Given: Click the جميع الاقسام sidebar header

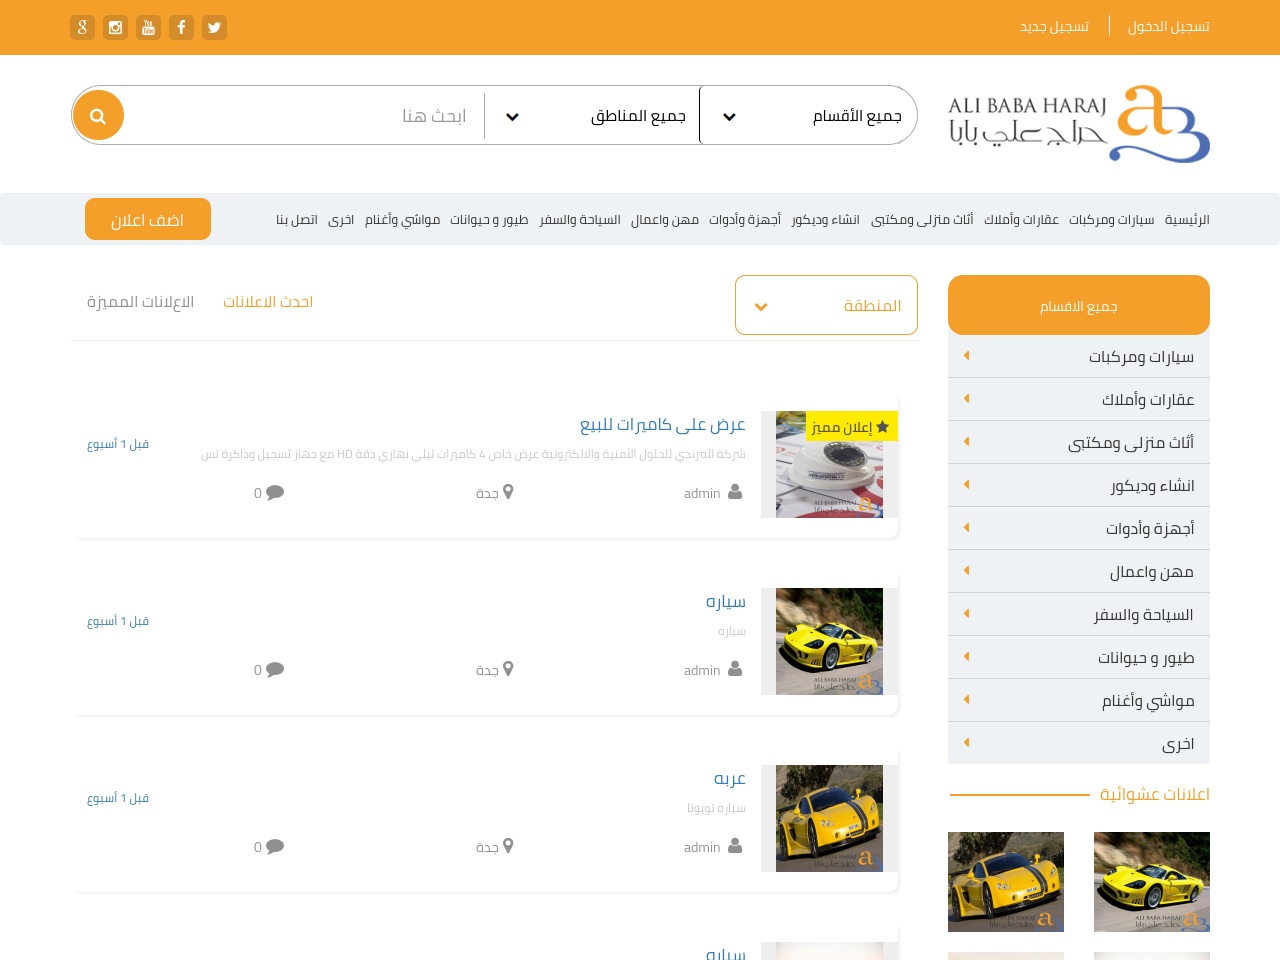Looking at the screenshot, I should 1079,305.
